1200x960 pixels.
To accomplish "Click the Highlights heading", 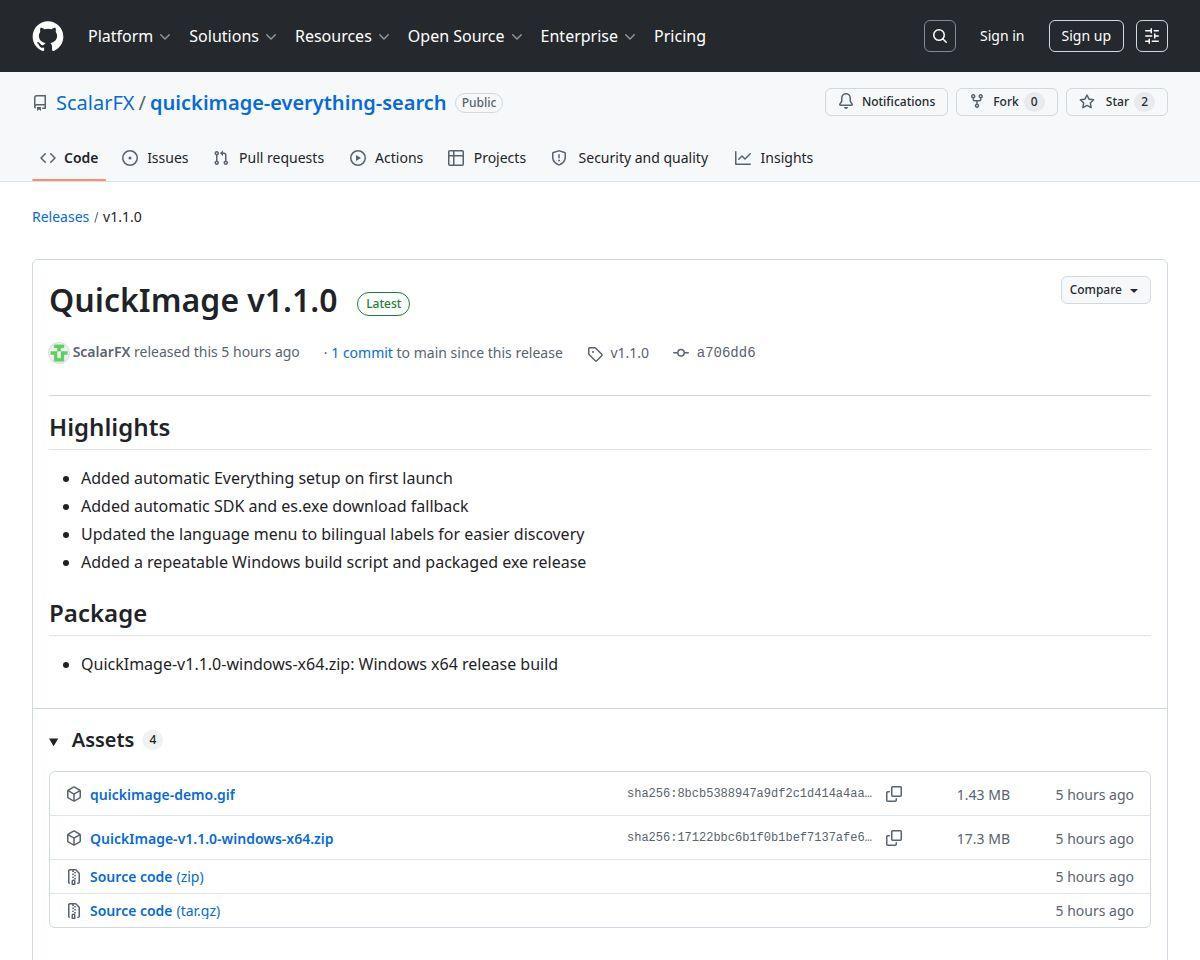I will tap(110, 427).
